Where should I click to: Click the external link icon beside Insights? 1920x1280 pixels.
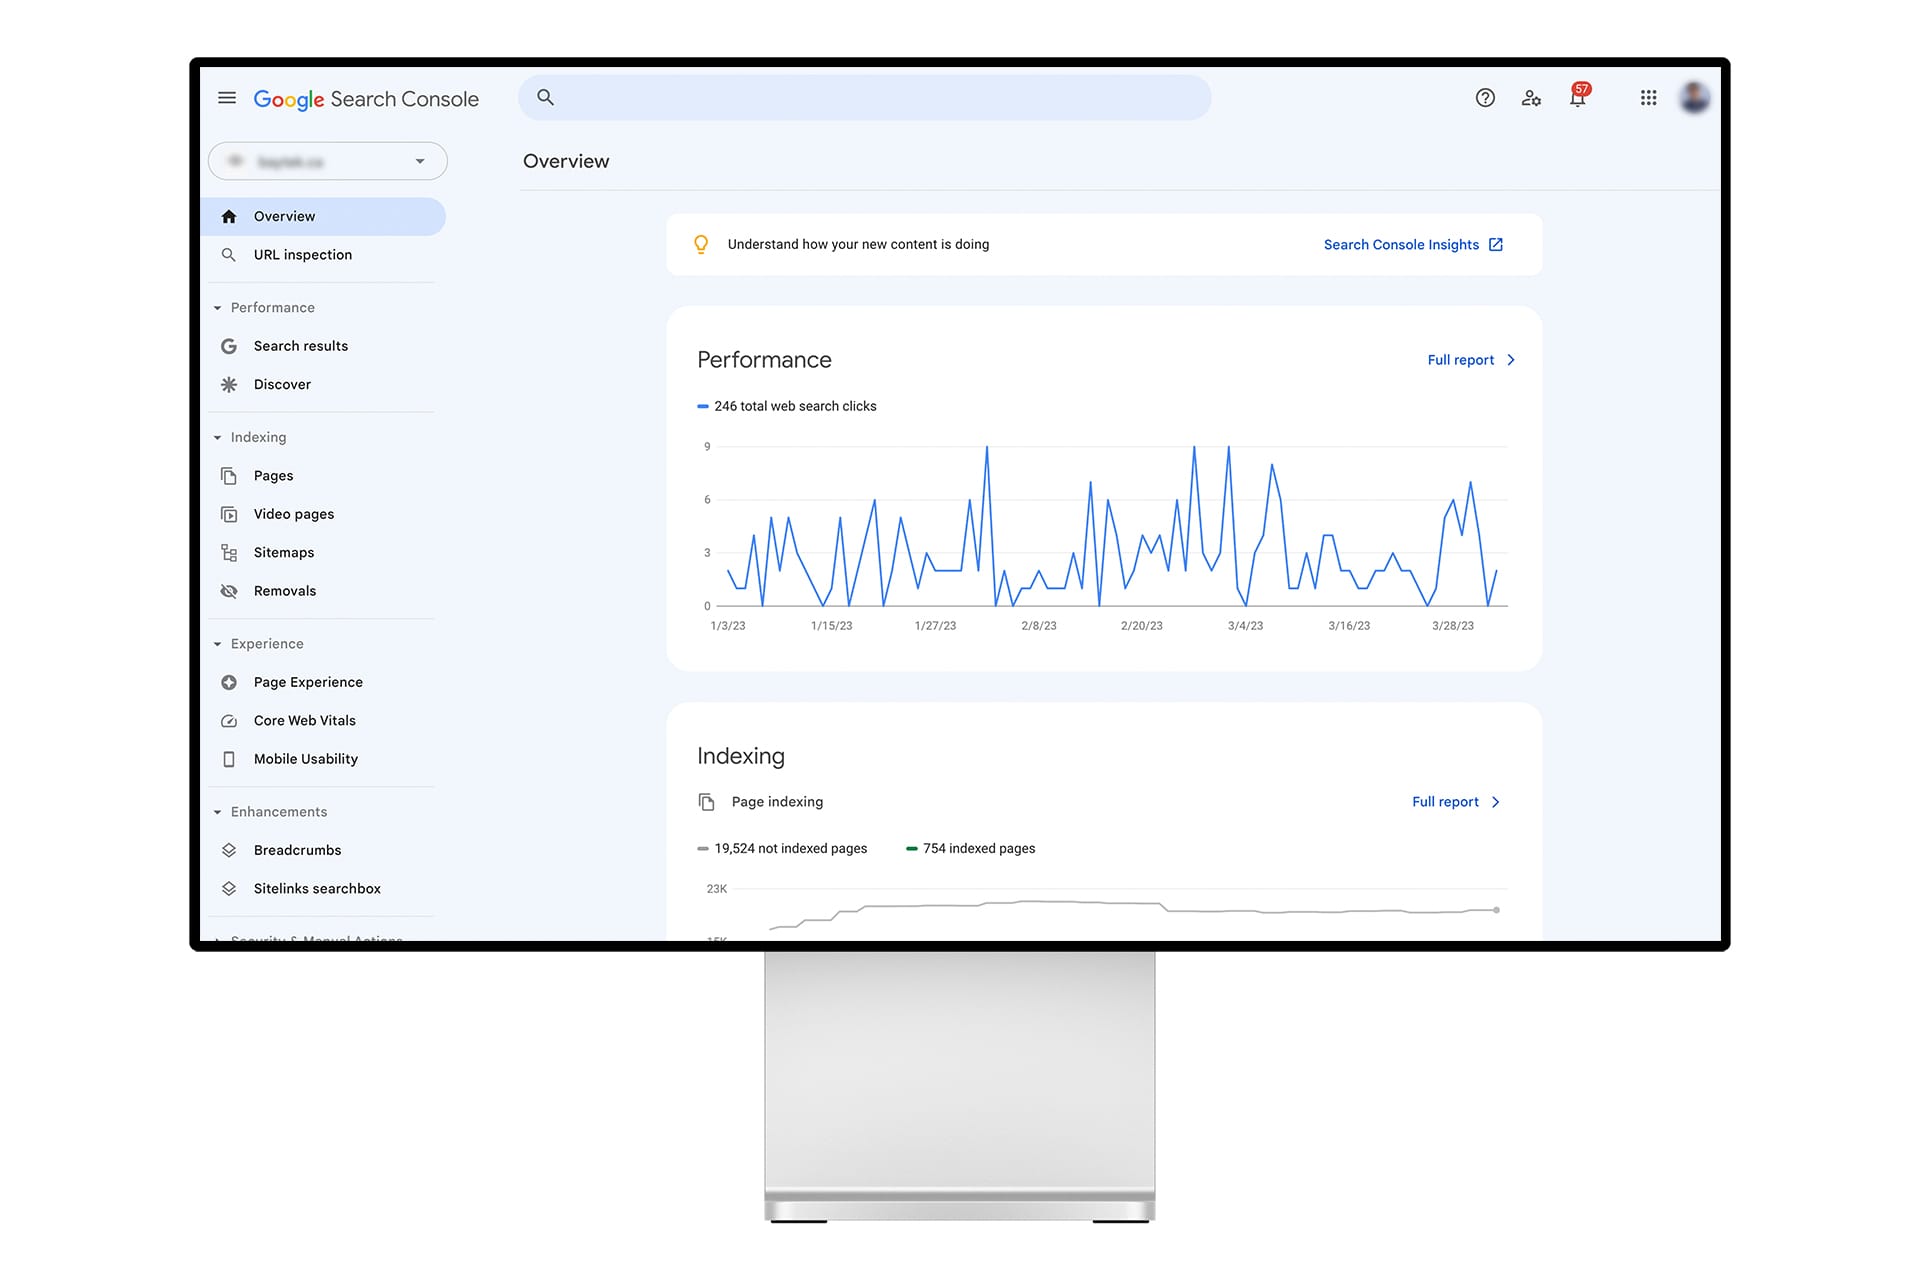[1496, 244]
